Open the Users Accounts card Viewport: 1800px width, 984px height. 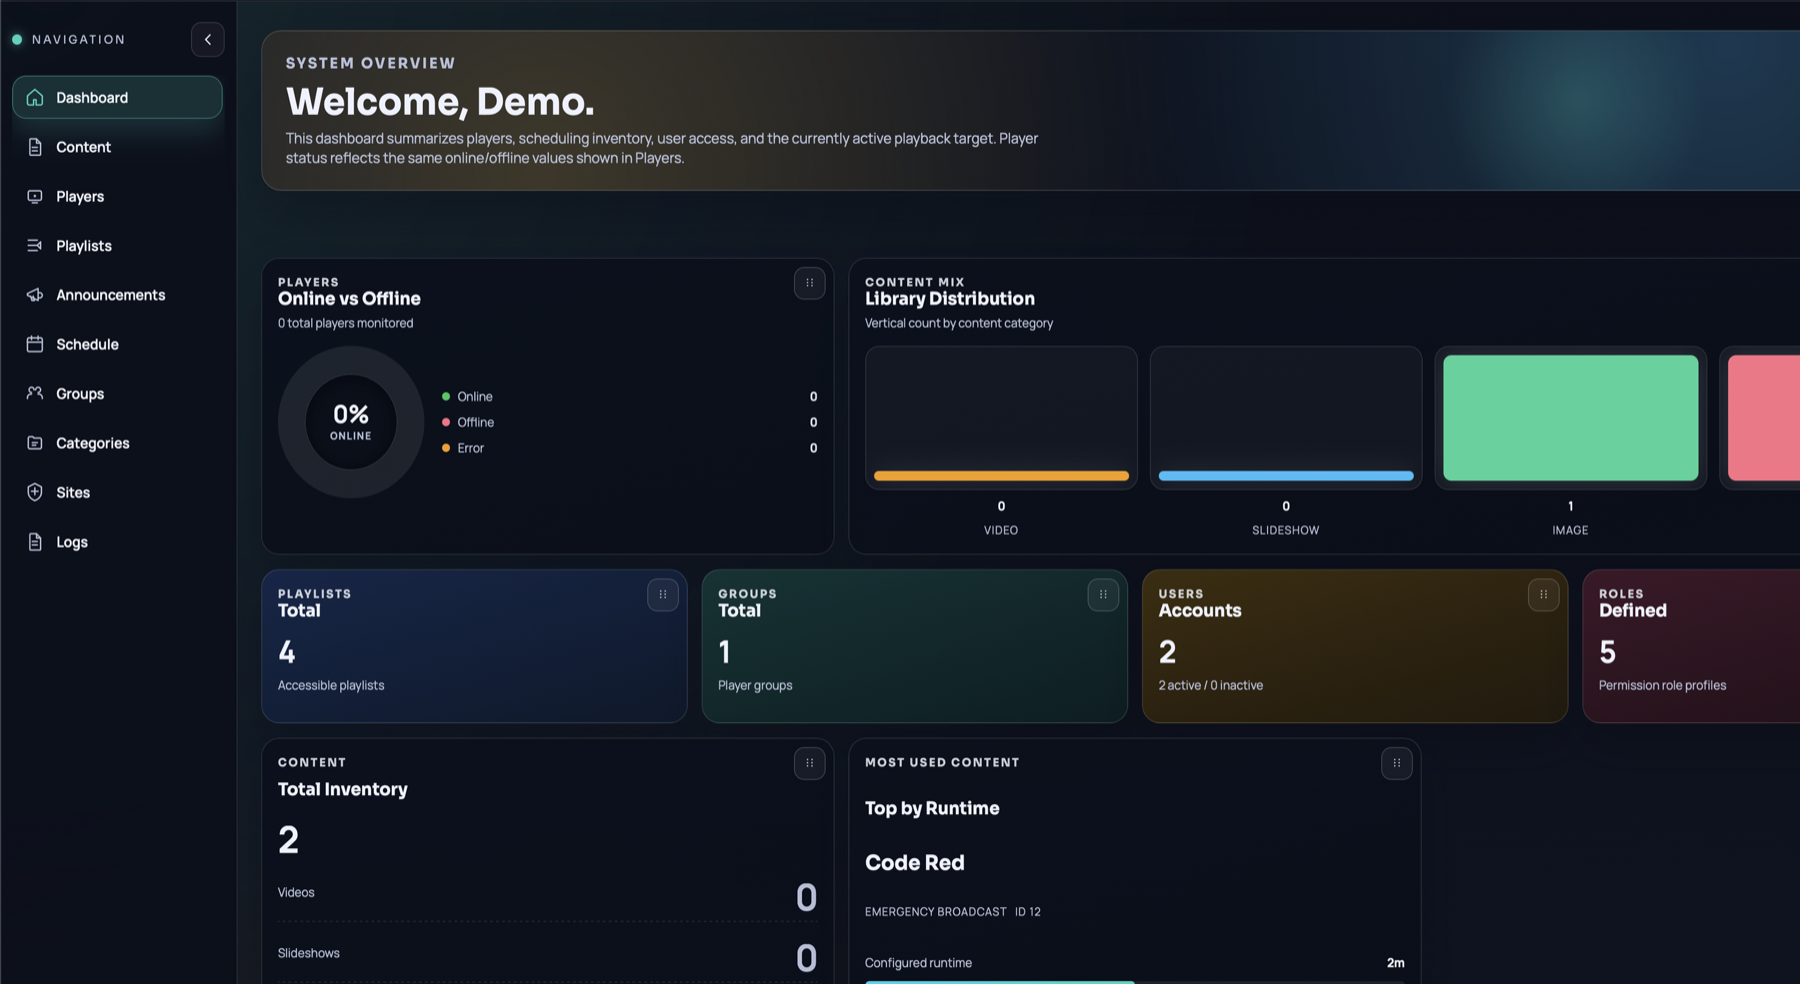click(1354, 647)
